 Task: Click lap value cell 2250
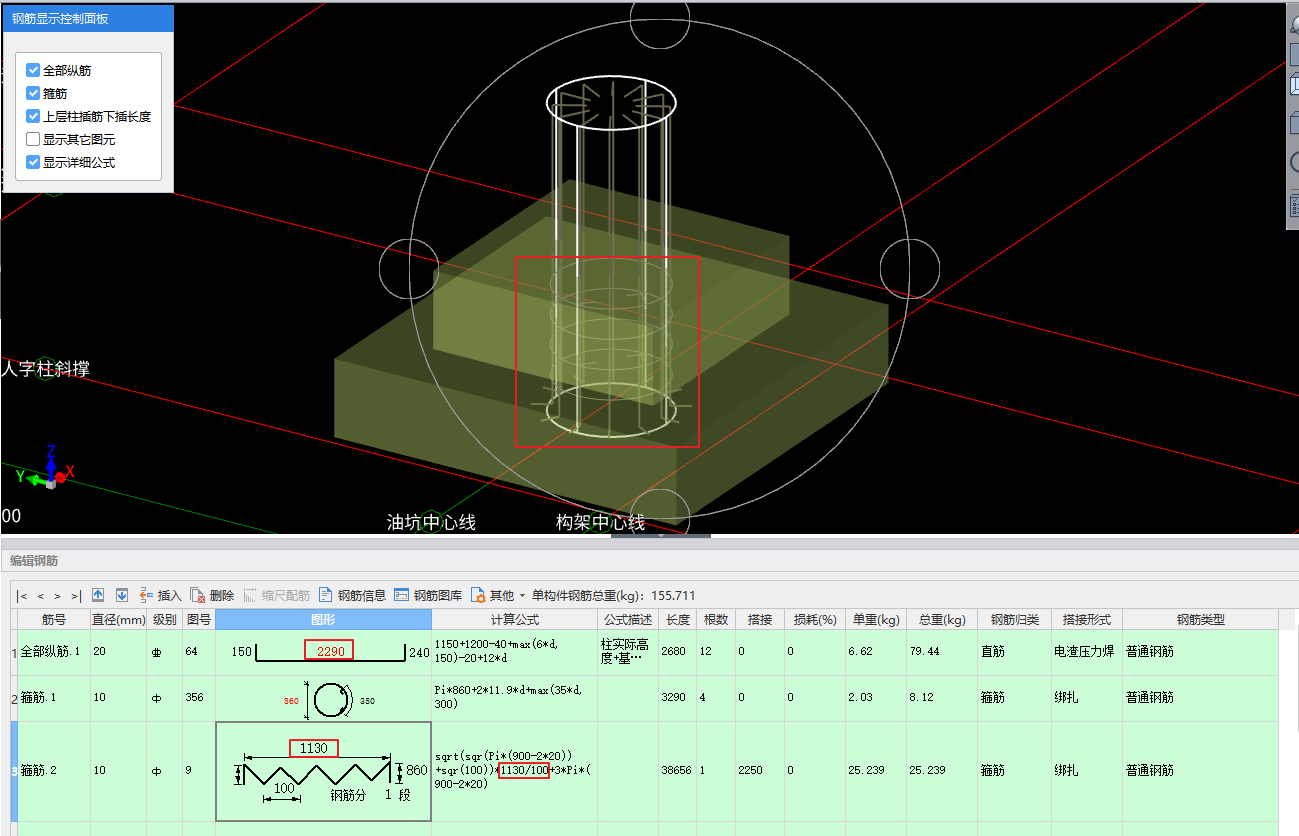pyautogui.click(x=759, y=771)
